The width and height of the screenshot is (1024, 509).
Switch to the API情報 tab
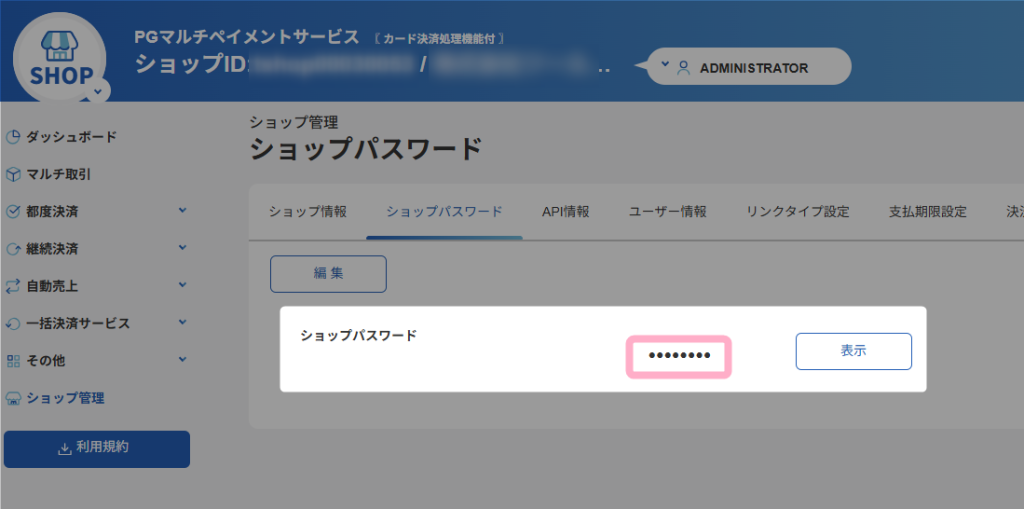[x=565, y=212]
